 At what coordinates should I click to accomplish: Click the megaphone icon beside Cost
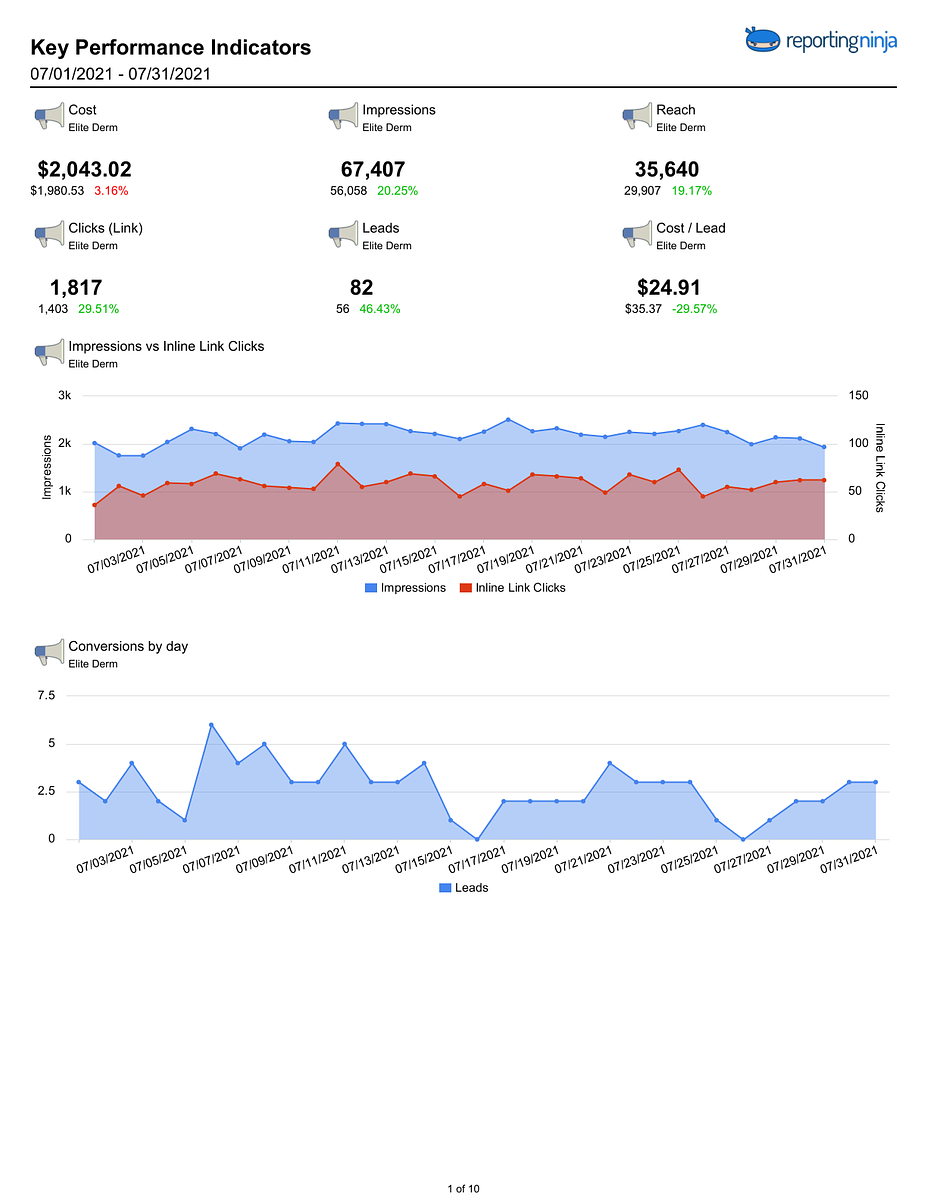[x=49, y=117]
